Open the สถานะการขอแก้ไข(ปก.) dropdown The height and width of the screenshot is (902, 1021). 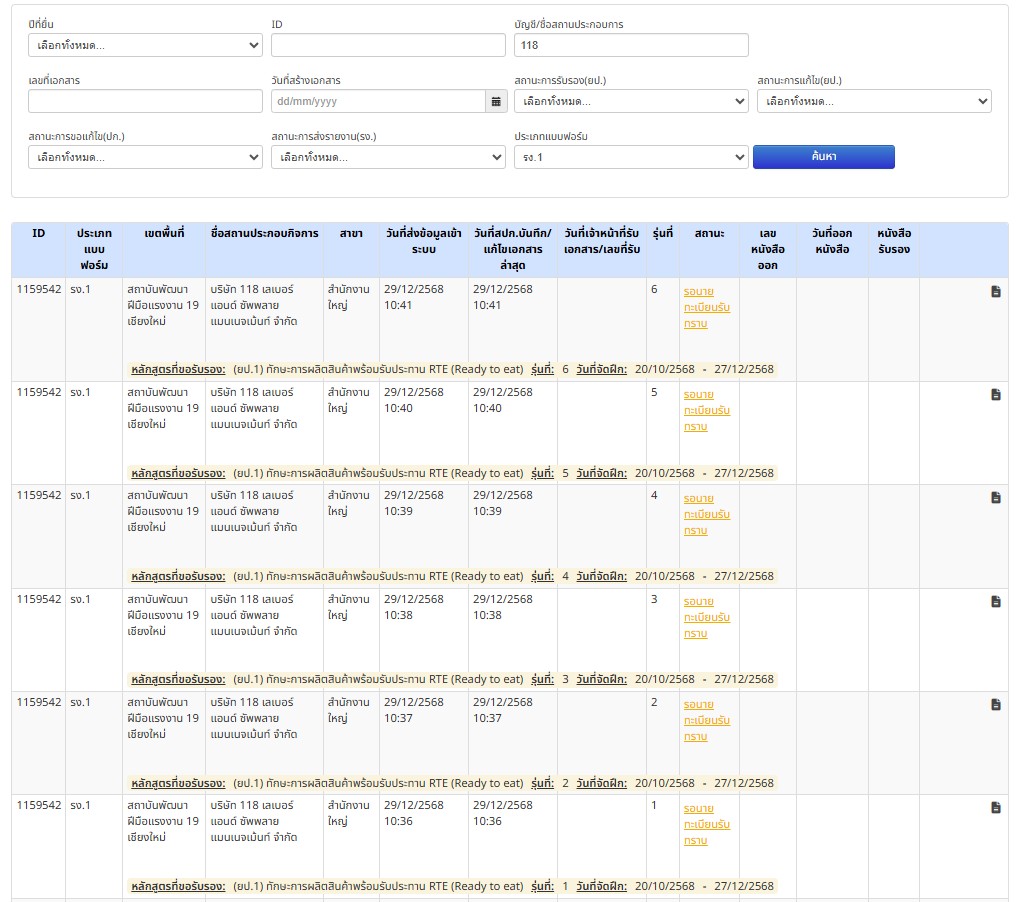145,157
